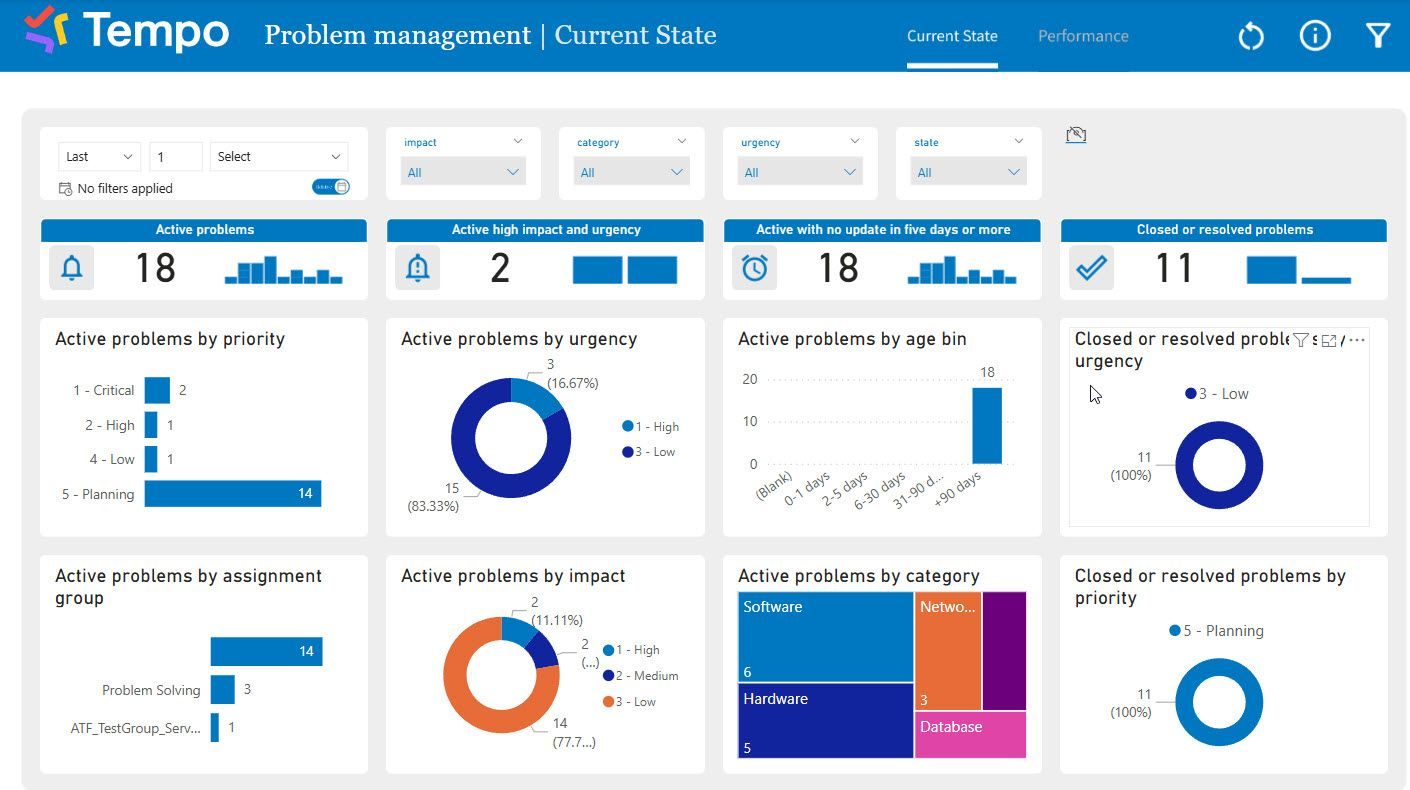Click the visual filter icon on closed urgency chart

(1300, 341)
